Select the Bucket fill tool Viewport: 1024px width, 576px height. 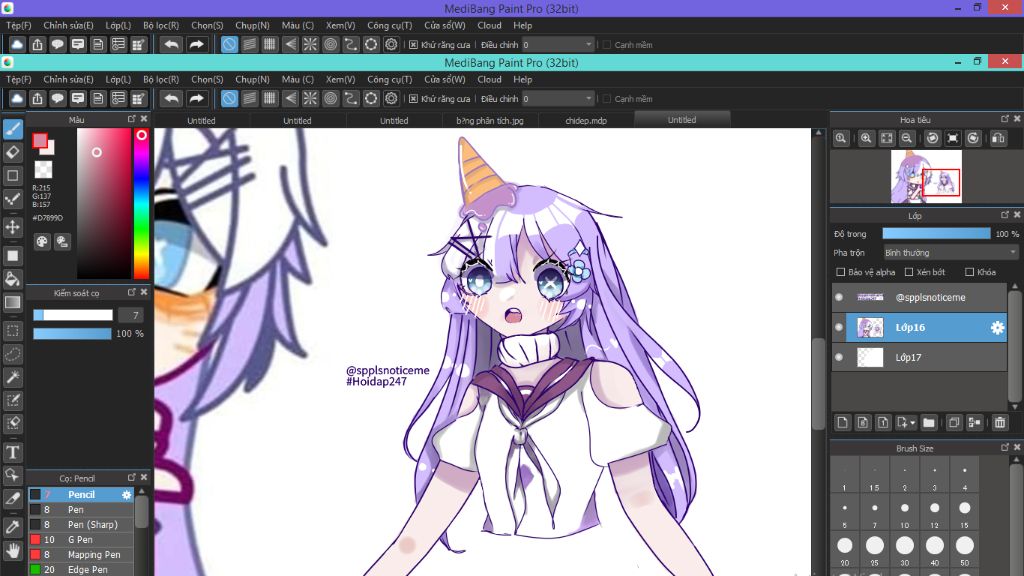12,279
